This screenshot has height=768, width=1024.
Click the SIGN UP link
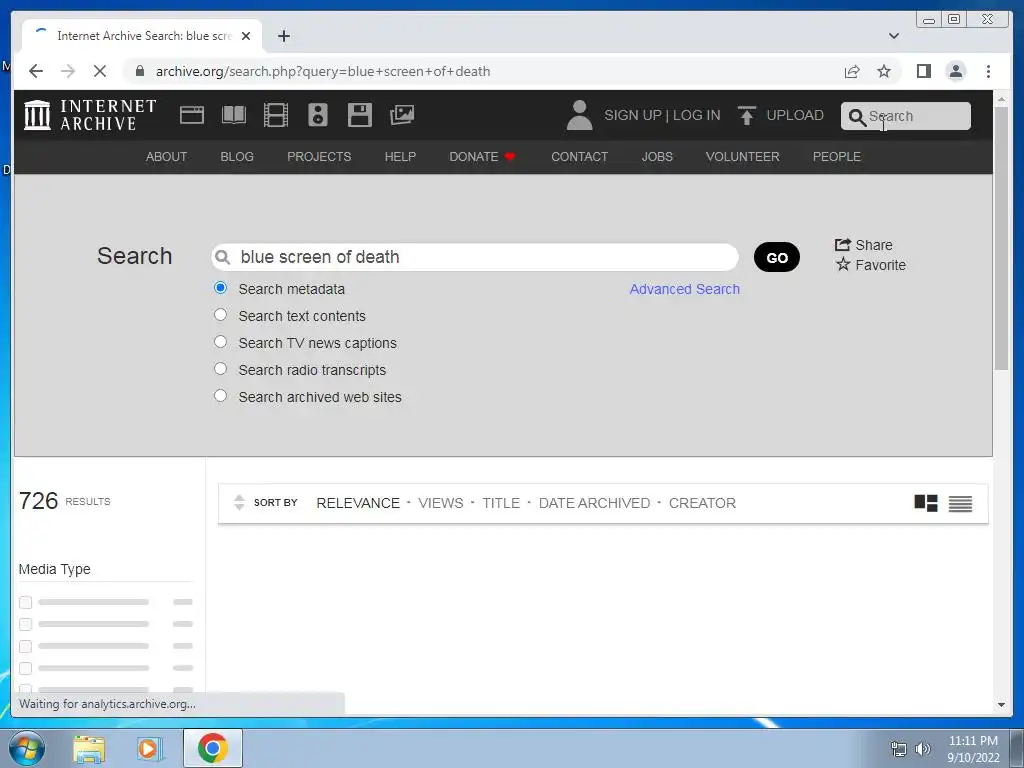click(633, 116)
